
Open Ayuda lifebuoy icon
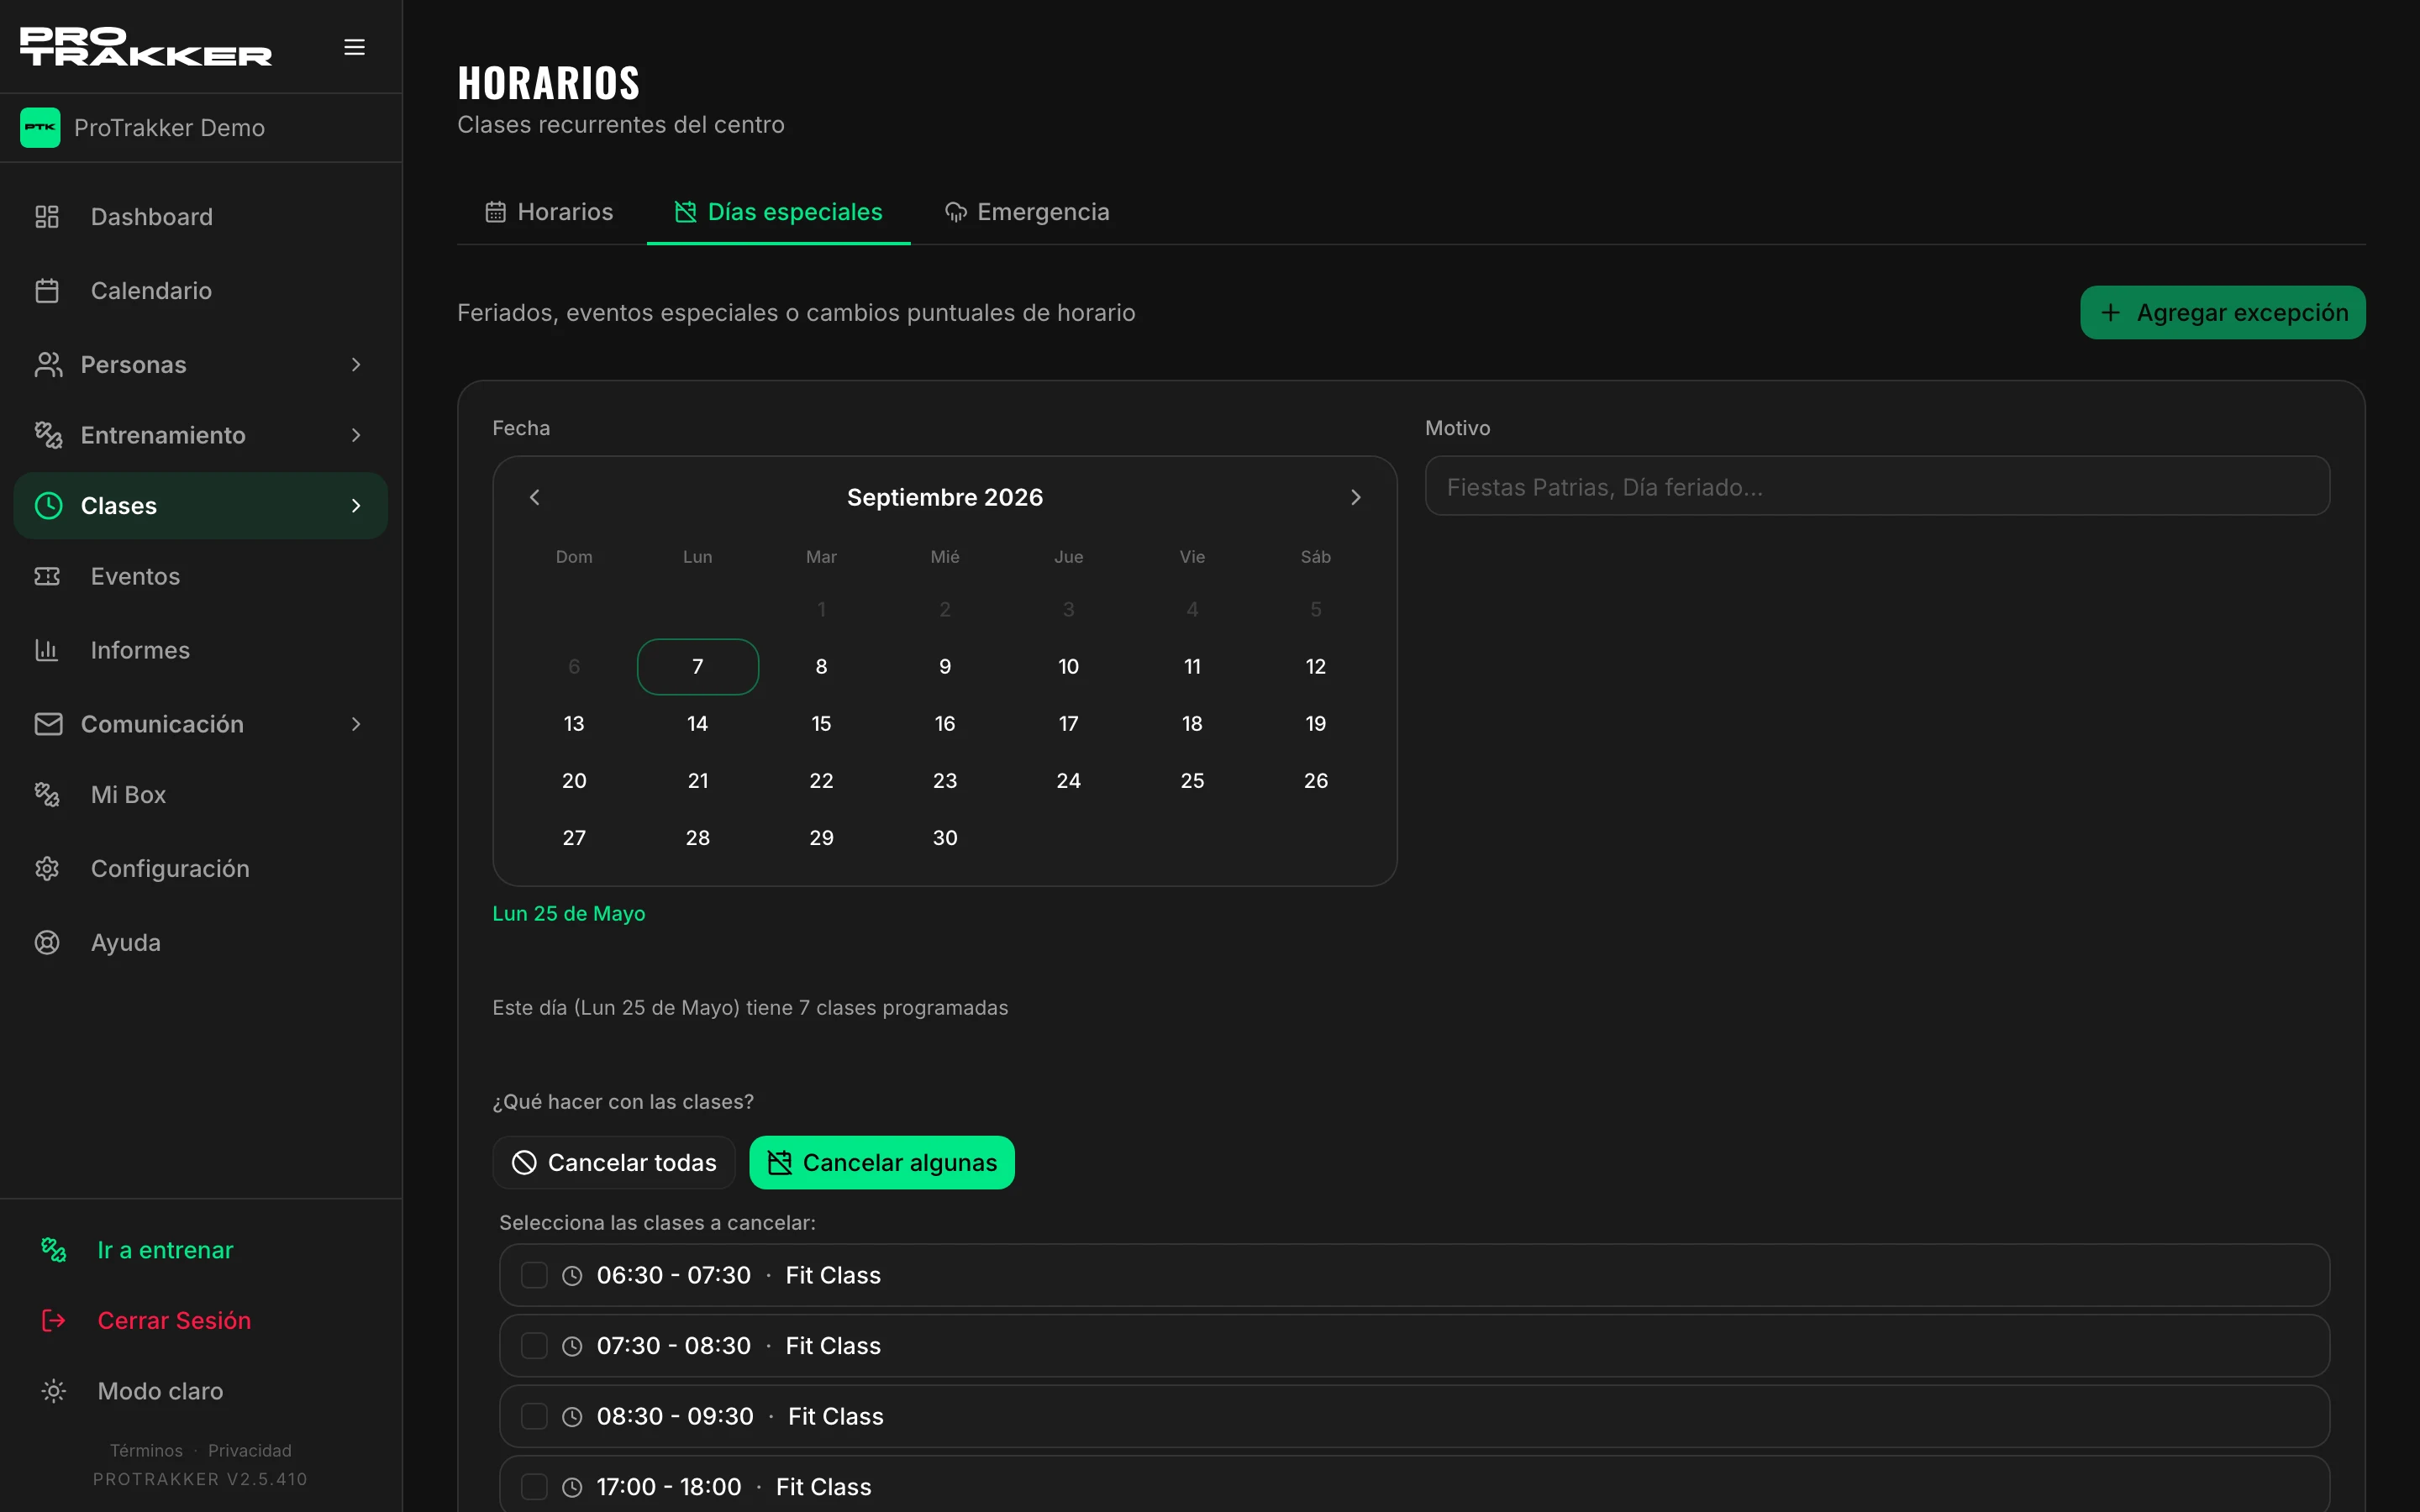(x=47, y=943)
